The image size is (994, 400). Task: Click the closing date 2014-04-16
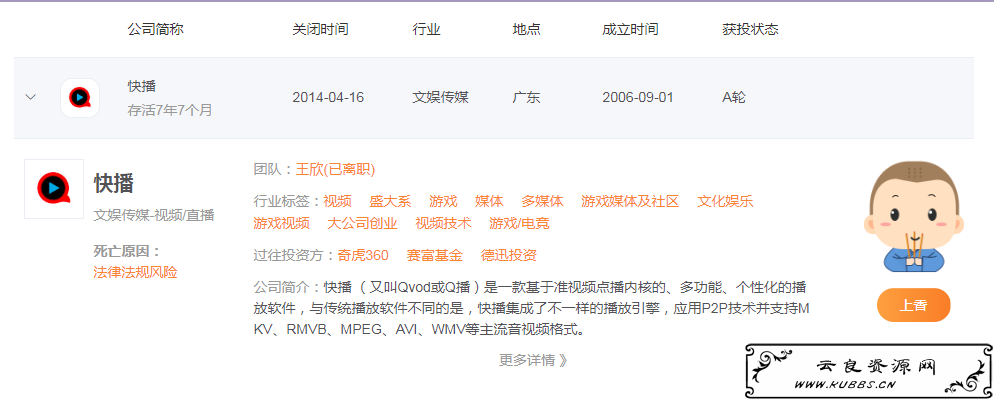point(328,98)
